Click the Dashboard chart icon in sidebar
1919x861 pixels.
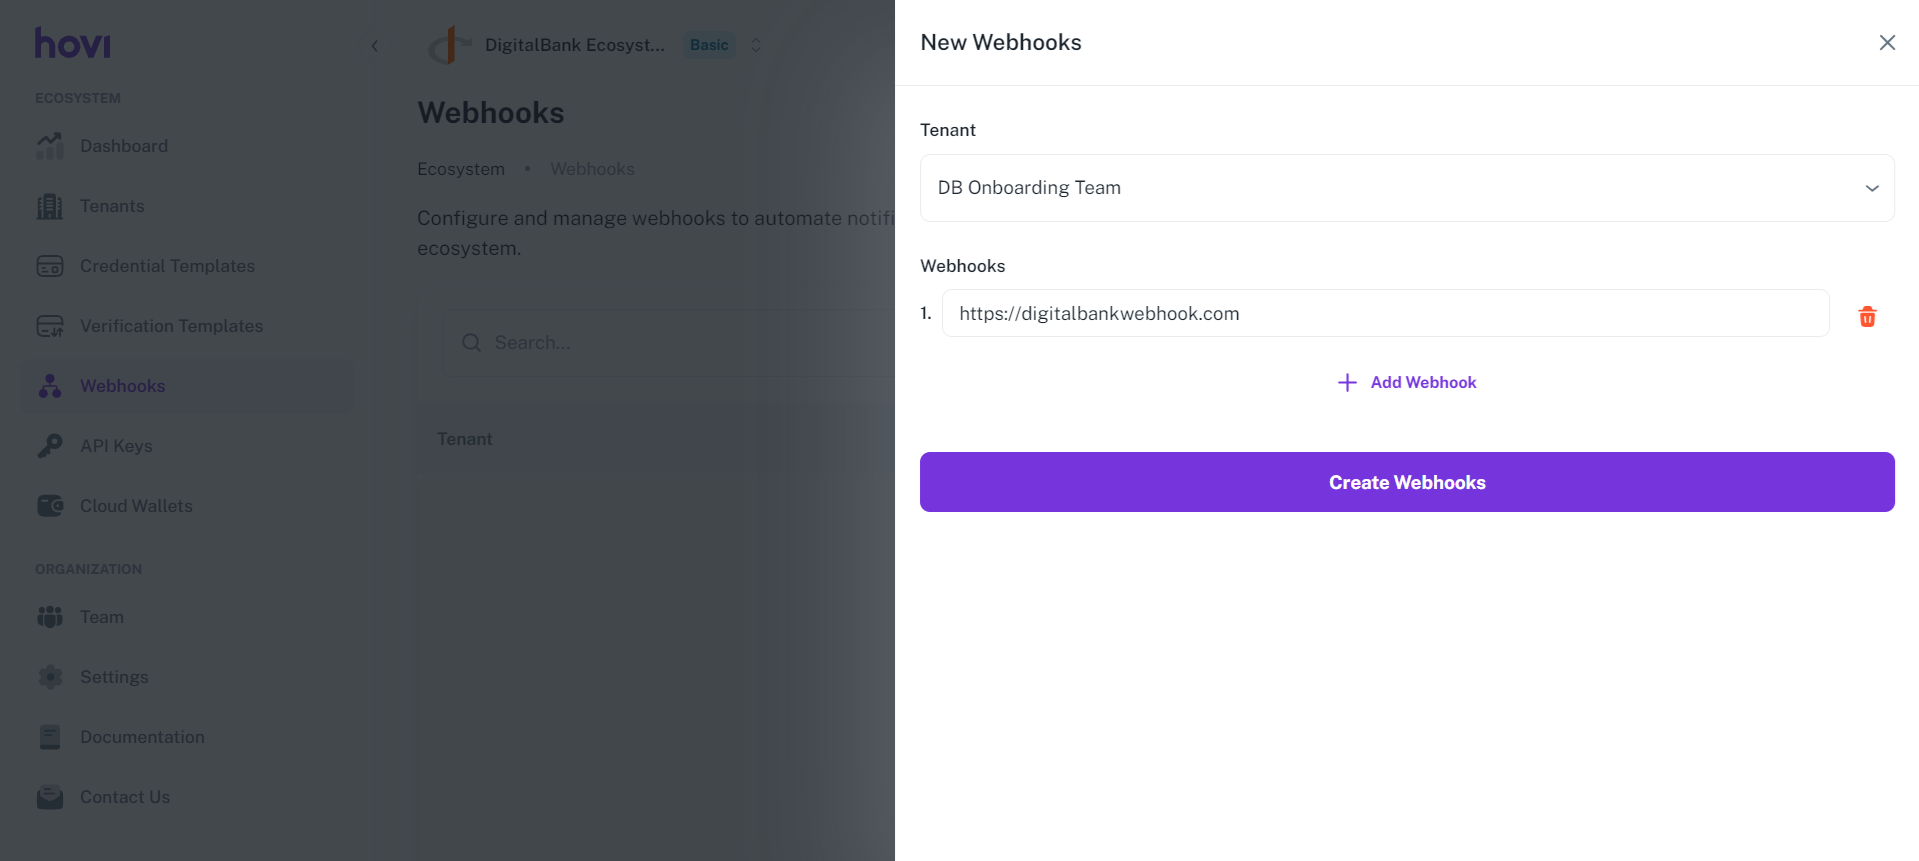point(50,146)
